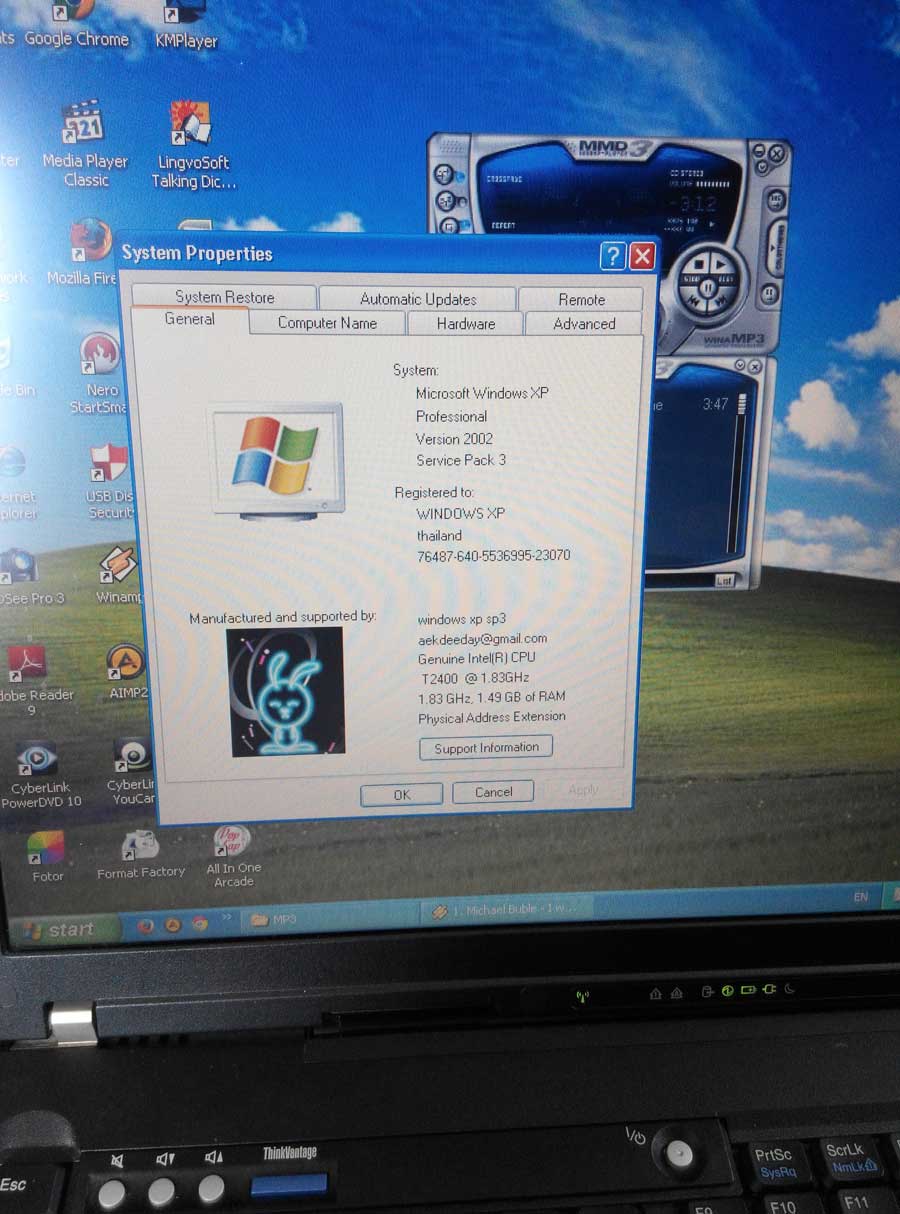Viewport: 900px width, 1214px height.
Task: Open CyberLink PowerDVD 10 from the desktop
Action: (x=40, y=773)
